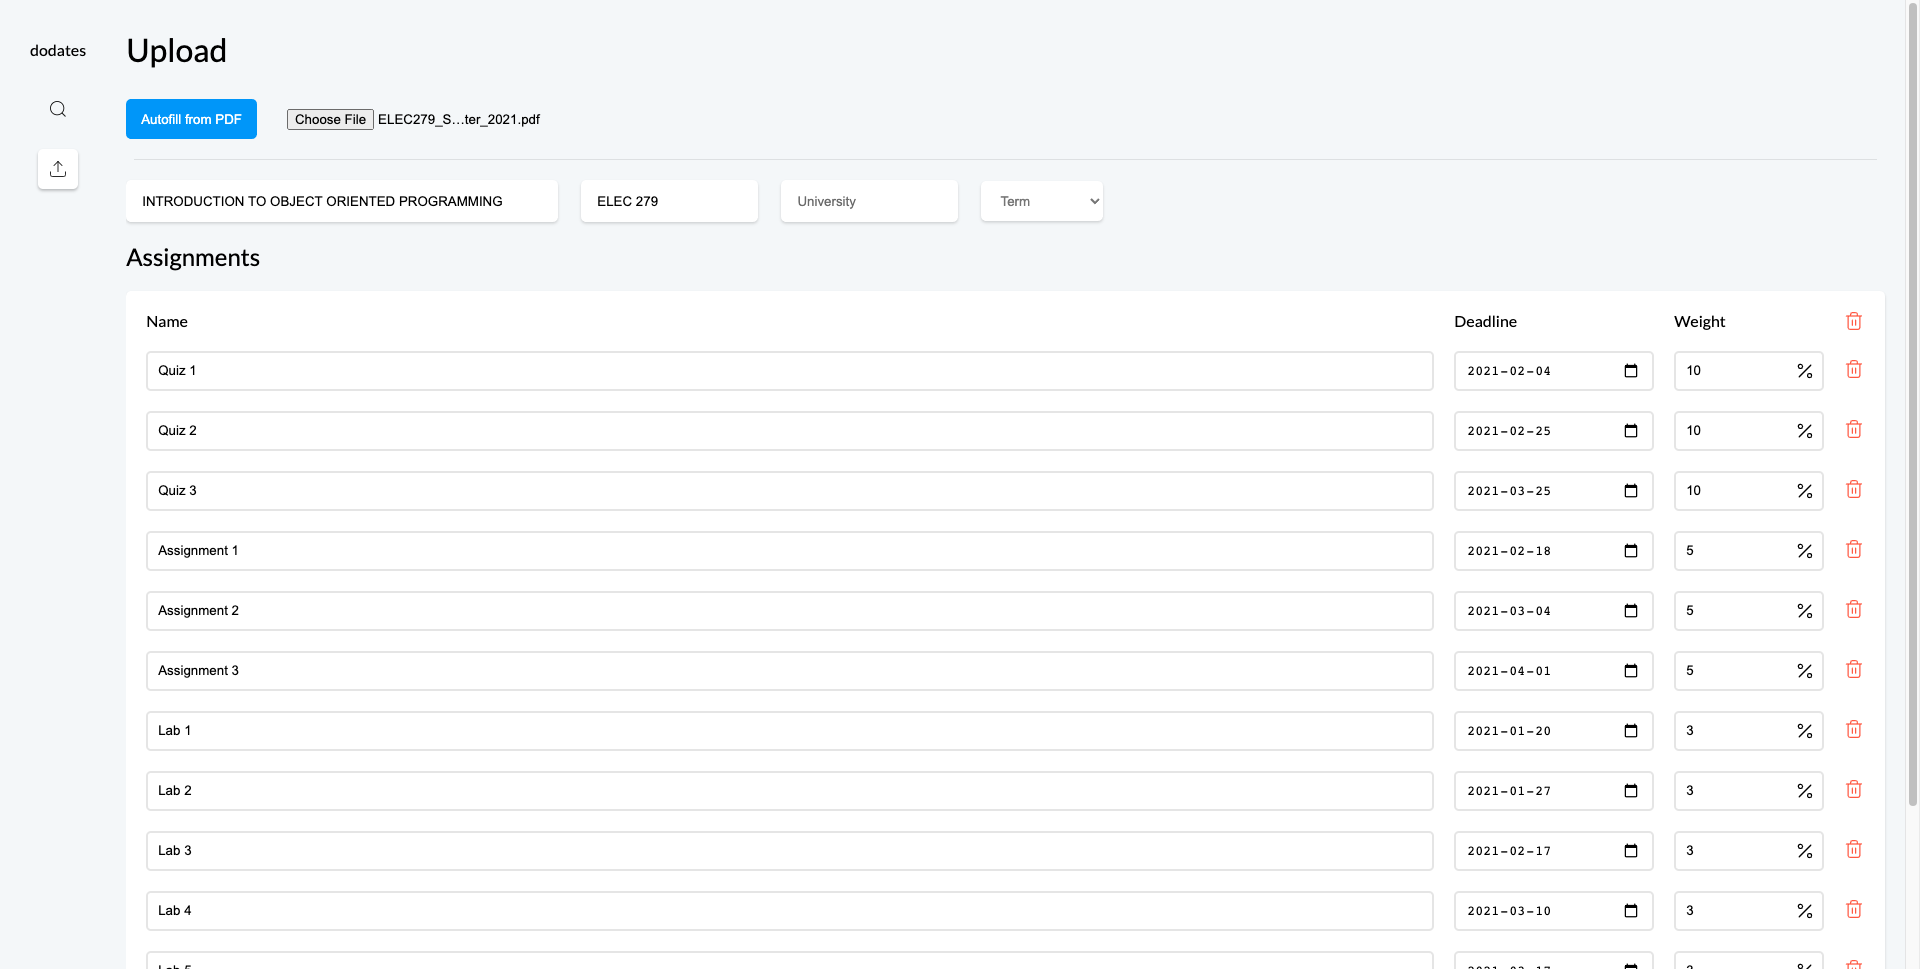Edit the Quiz 3 name field
1920x969 pixels.
(790, 491)
